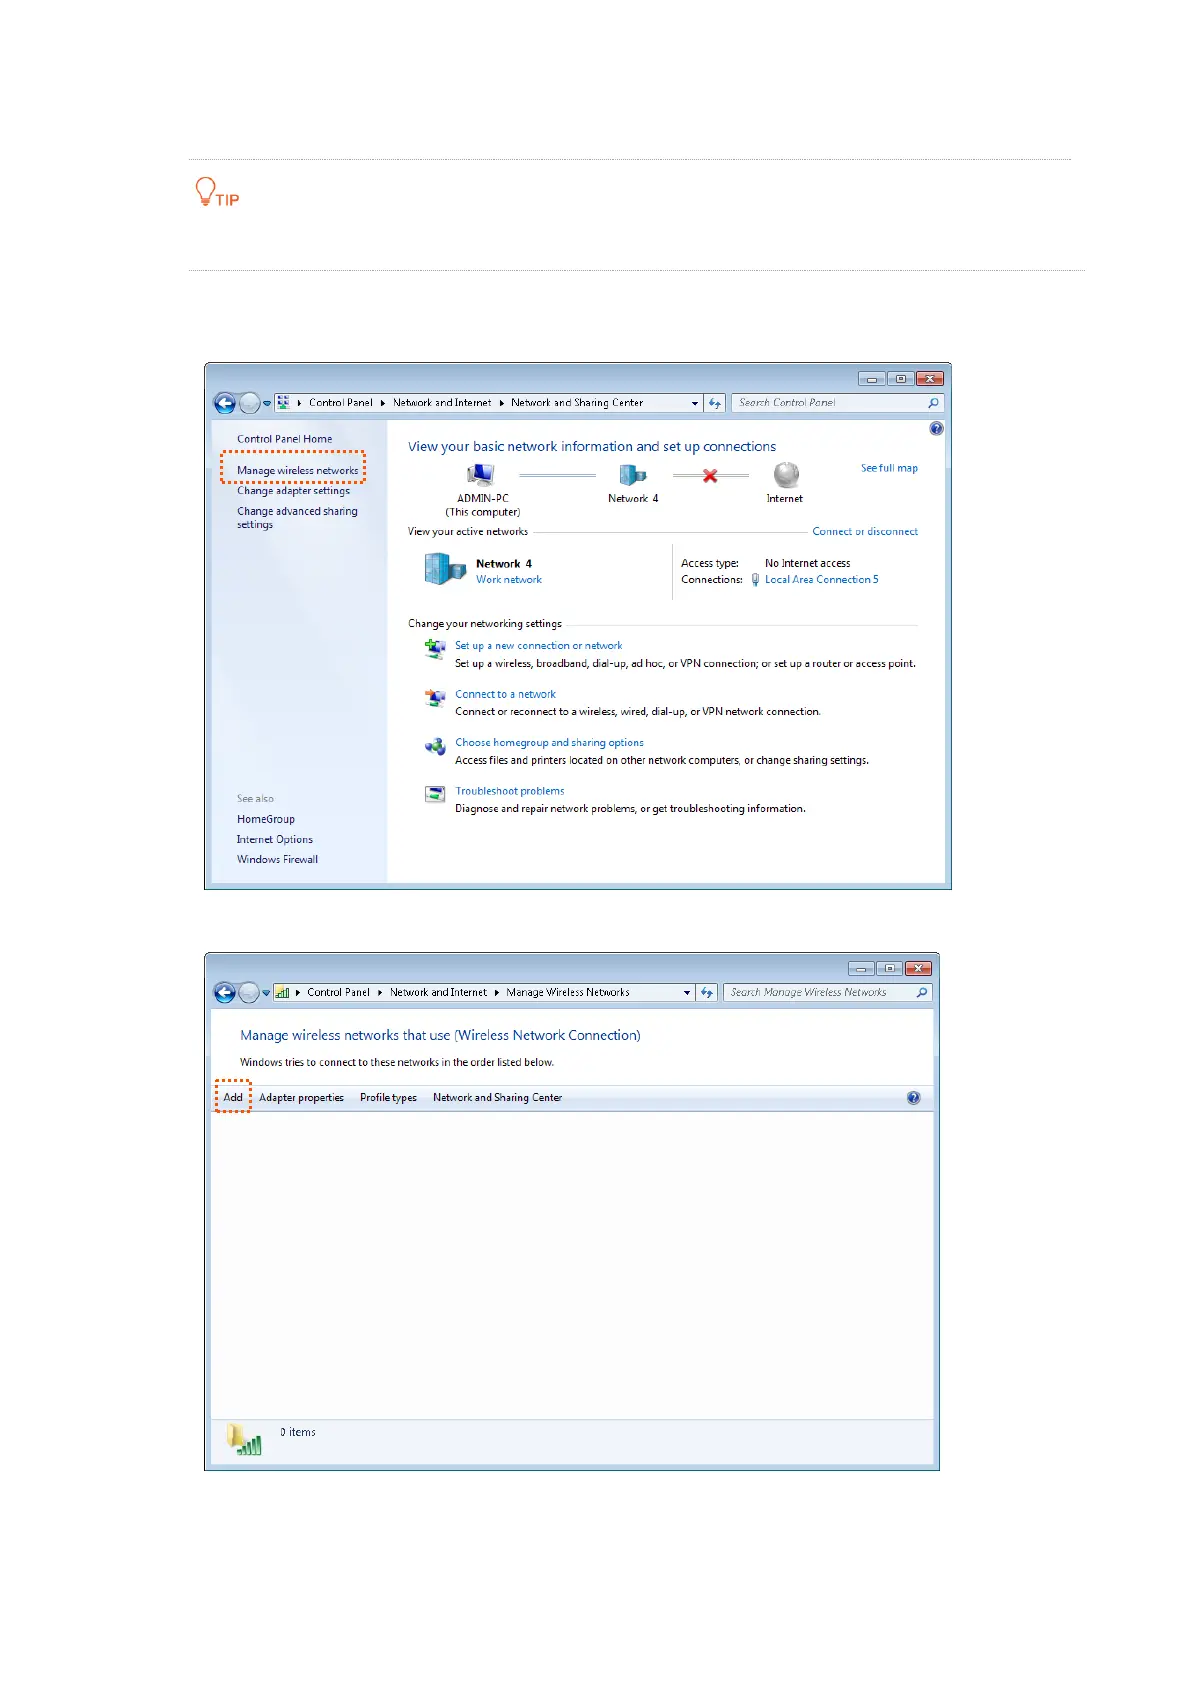Click the Connect to a network icon
This screenshot has width=1191, height=1684.
pyautogui.click(x=435, y=697)
